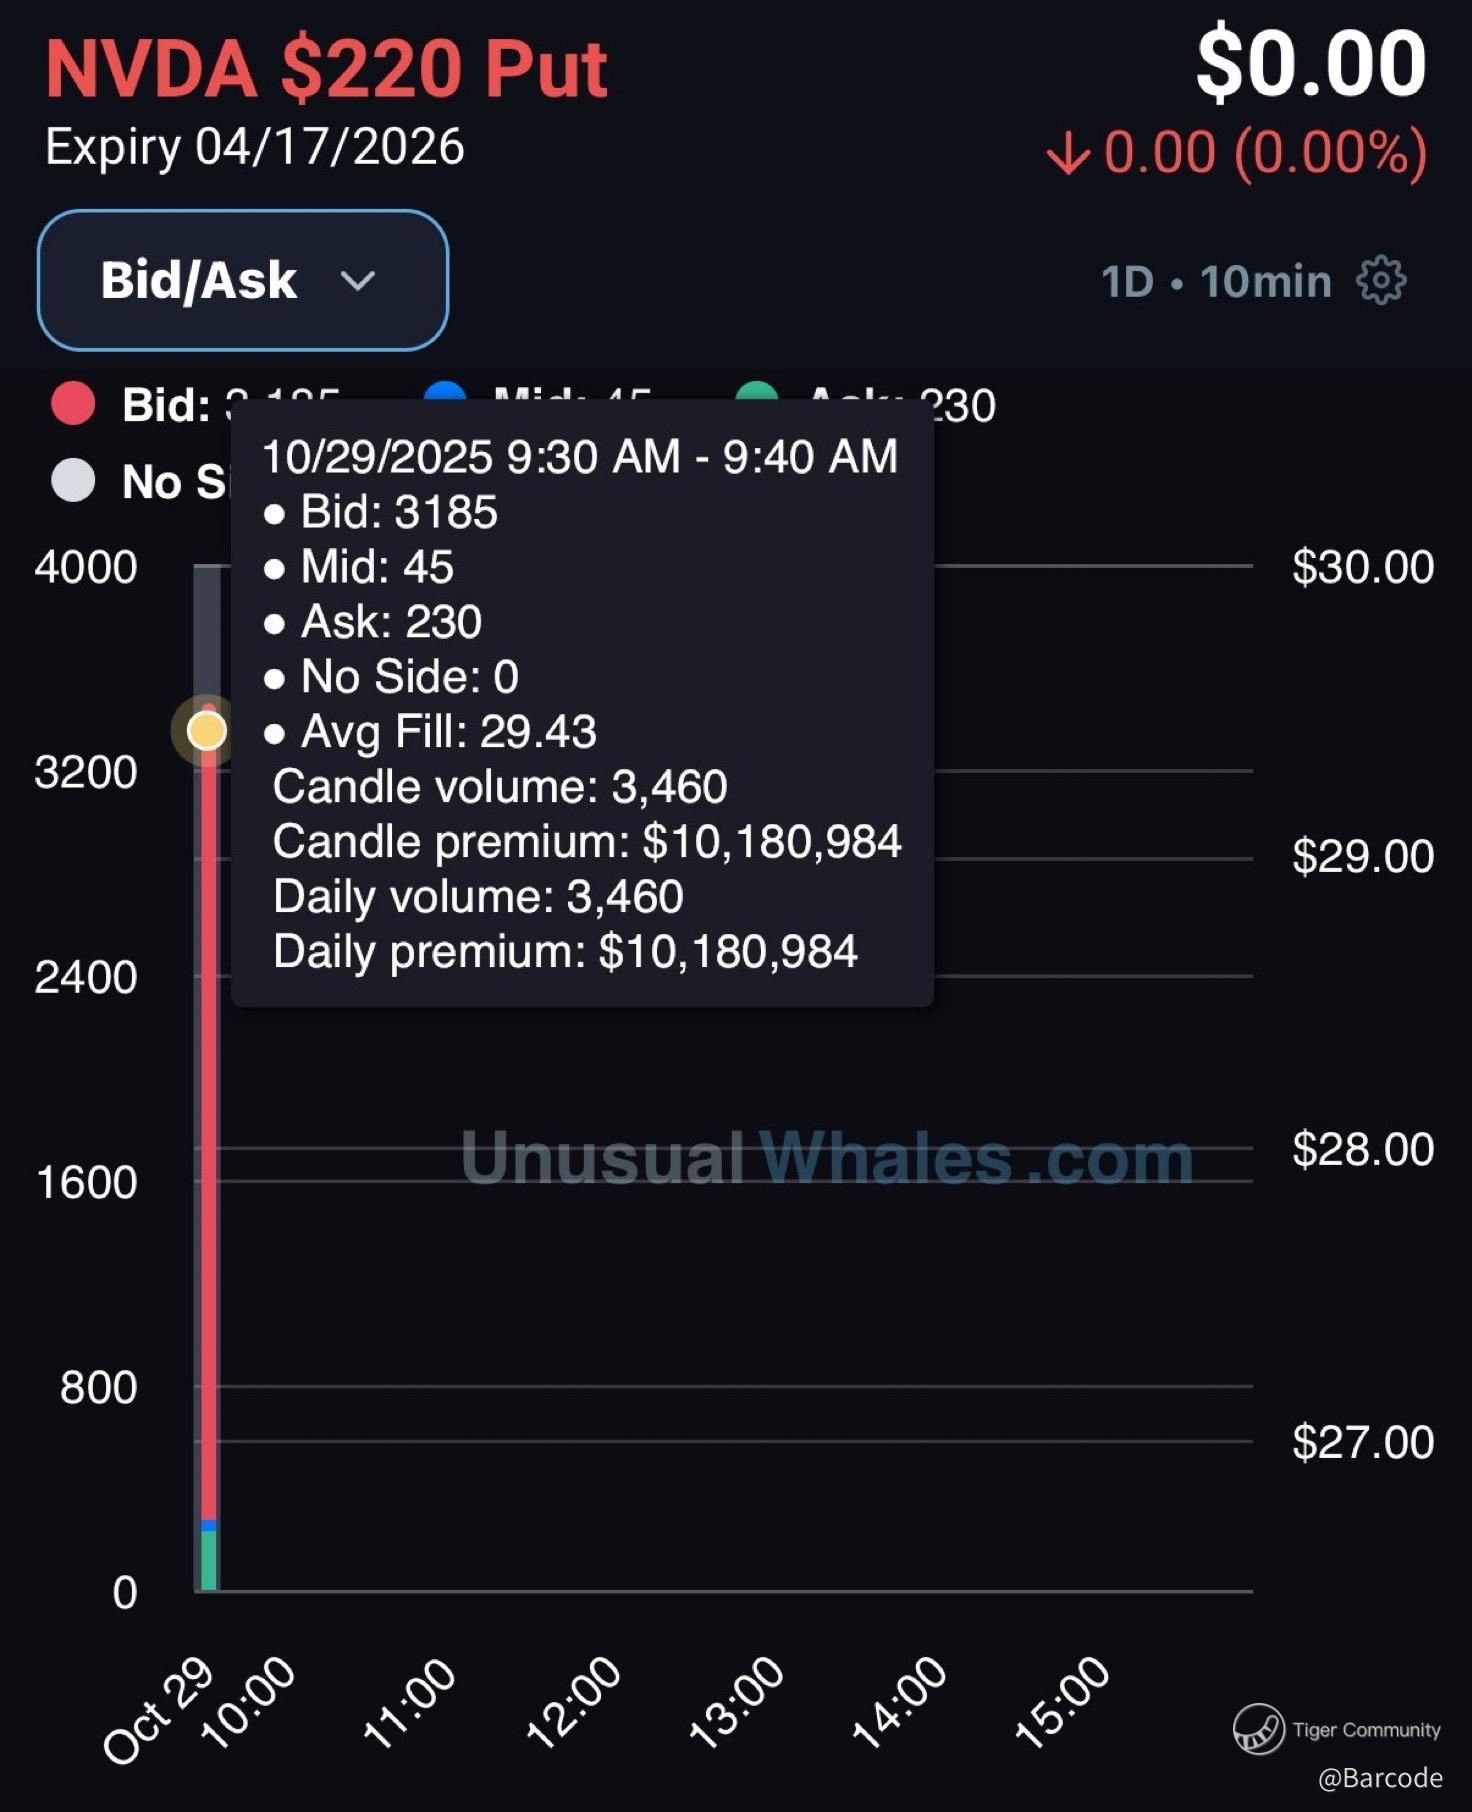Toggle the red Bid legend dot
Viewport: 1472px width, 1812px height.
tap(73, 404)
